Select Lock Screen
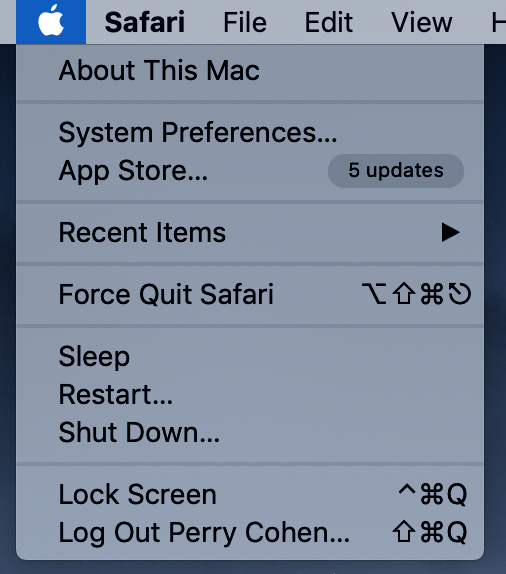The image size is (506, 574). 250,494
